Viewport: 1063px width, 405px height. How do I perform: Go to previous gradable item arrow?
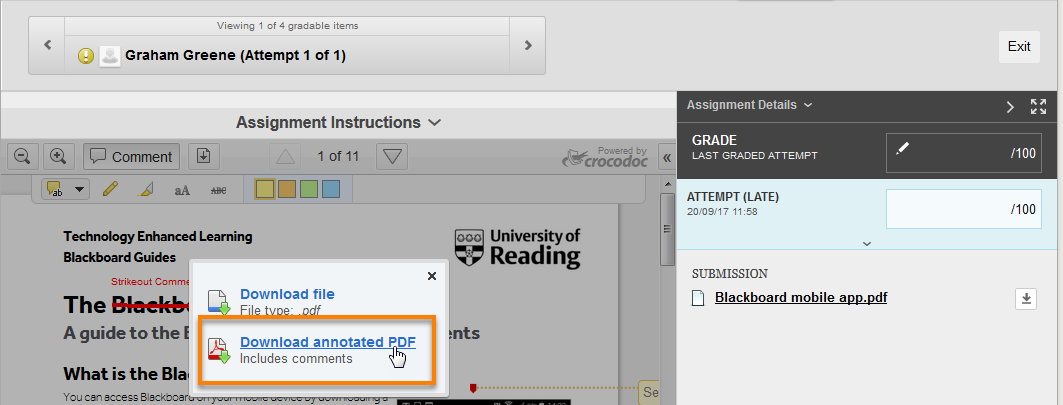pos(47,45)
